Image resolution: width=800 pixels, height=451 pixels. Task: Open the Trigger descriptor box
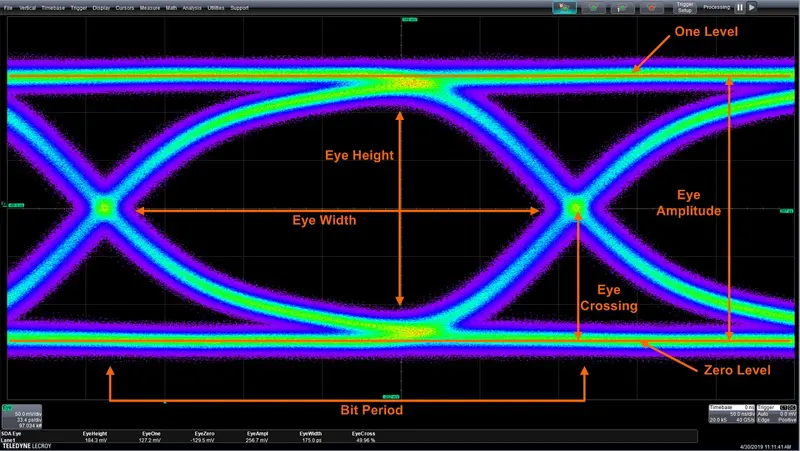(776, 414)
